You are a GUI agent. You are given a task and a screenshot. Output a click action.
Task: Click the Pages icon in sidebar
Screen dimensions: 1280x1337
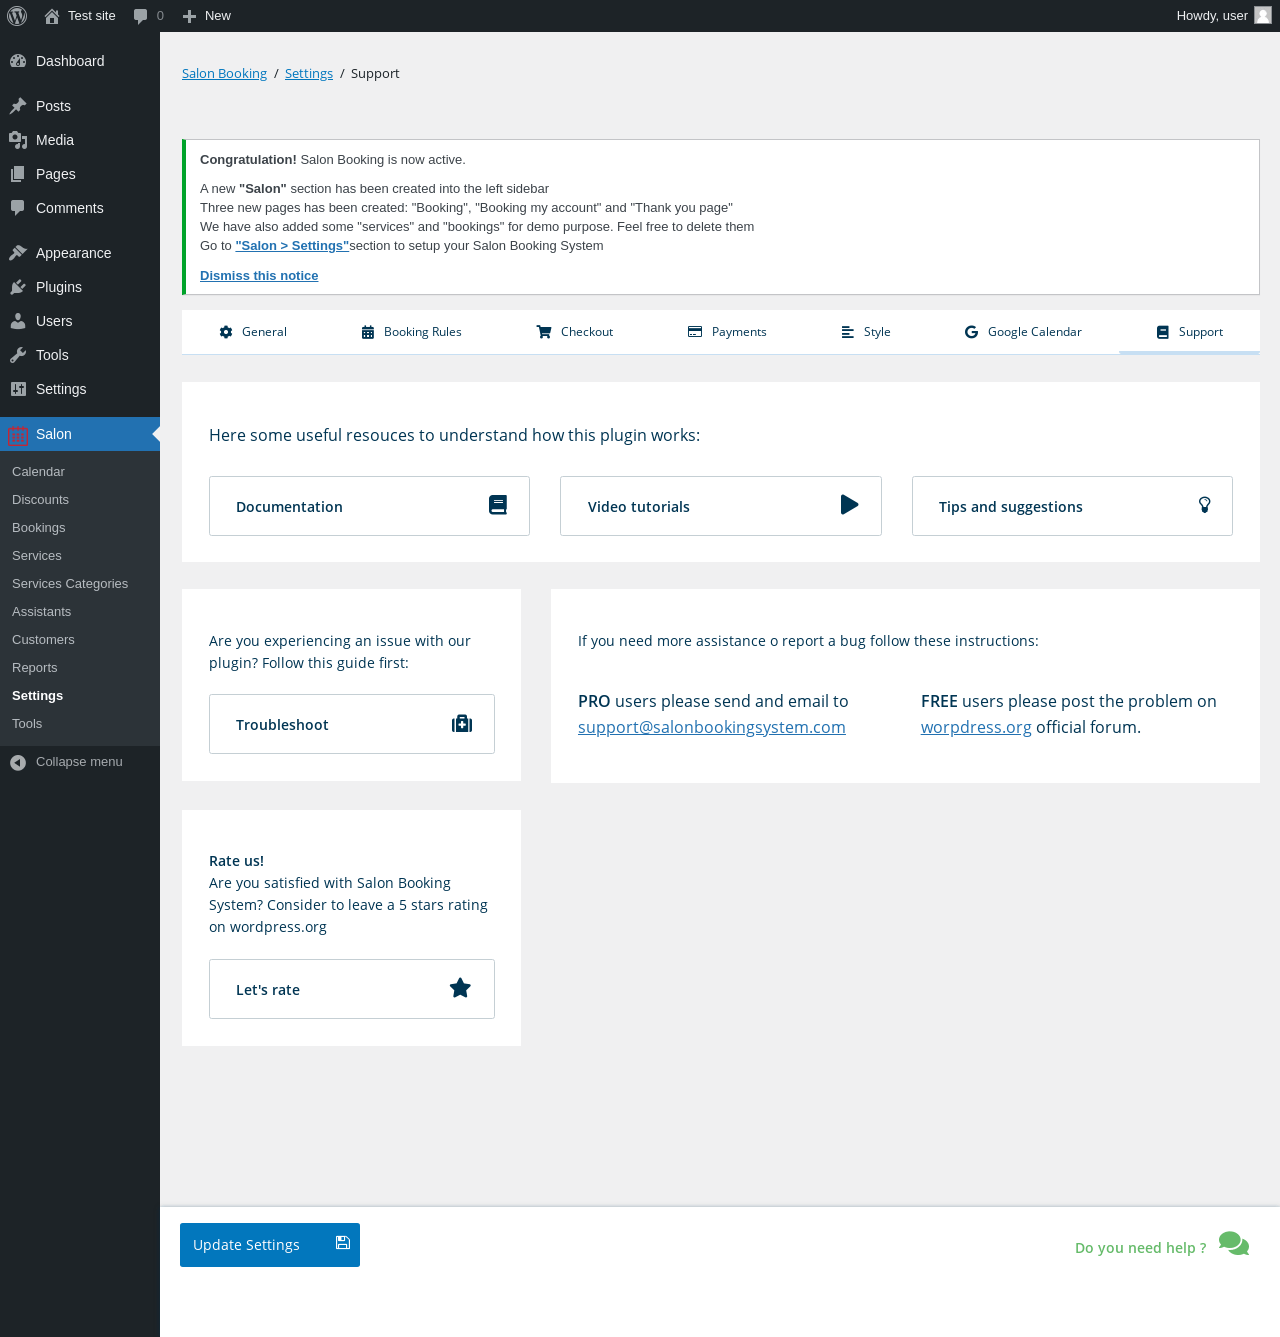tap(18, 174)
